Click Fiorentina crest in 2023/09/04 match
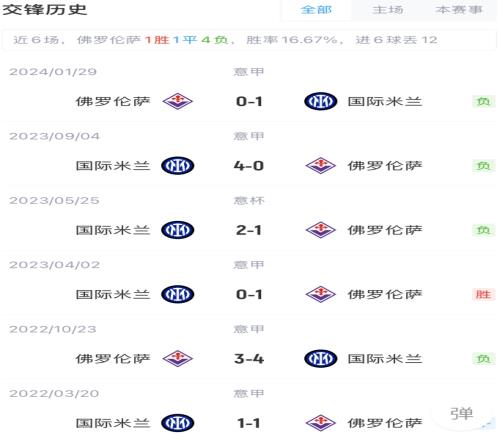 pos(321,166)
